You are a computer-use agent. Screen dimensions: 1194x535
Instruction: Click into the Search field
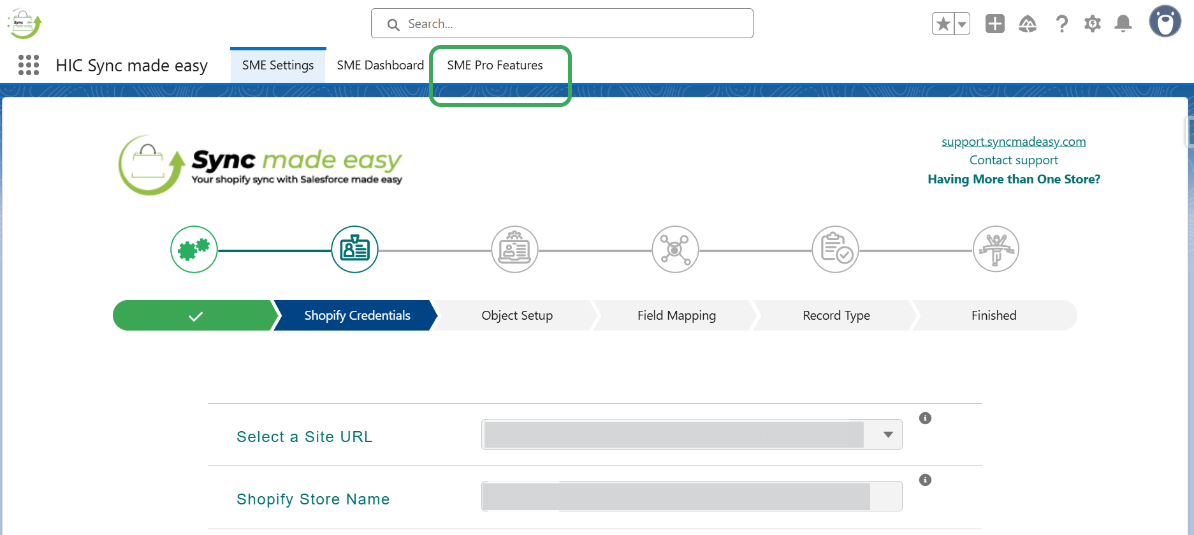tap(562, 24)
